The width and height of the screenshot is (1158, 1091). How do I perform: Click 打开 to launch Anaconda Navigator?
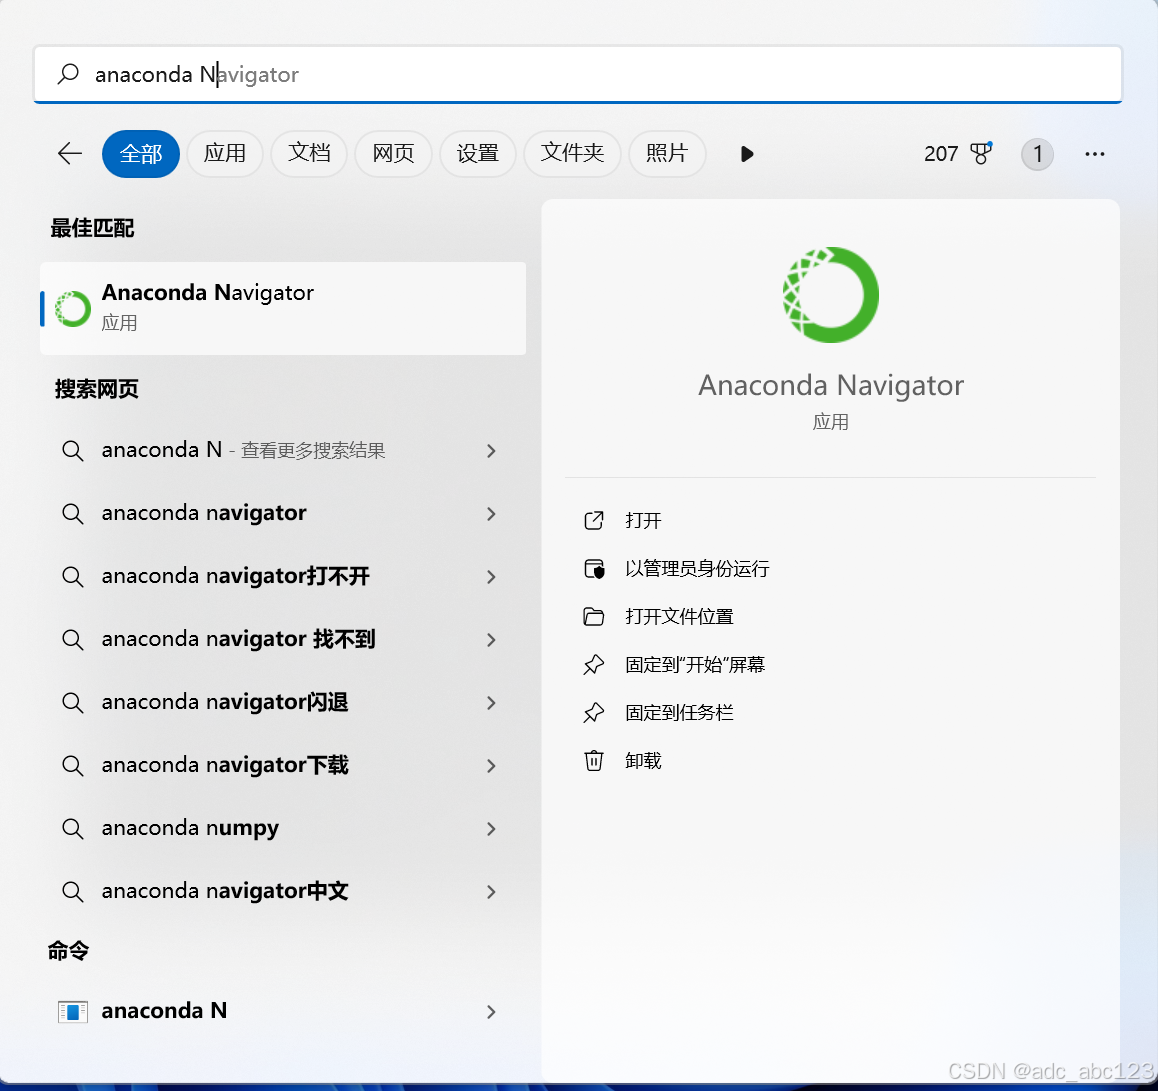[643, 520]
